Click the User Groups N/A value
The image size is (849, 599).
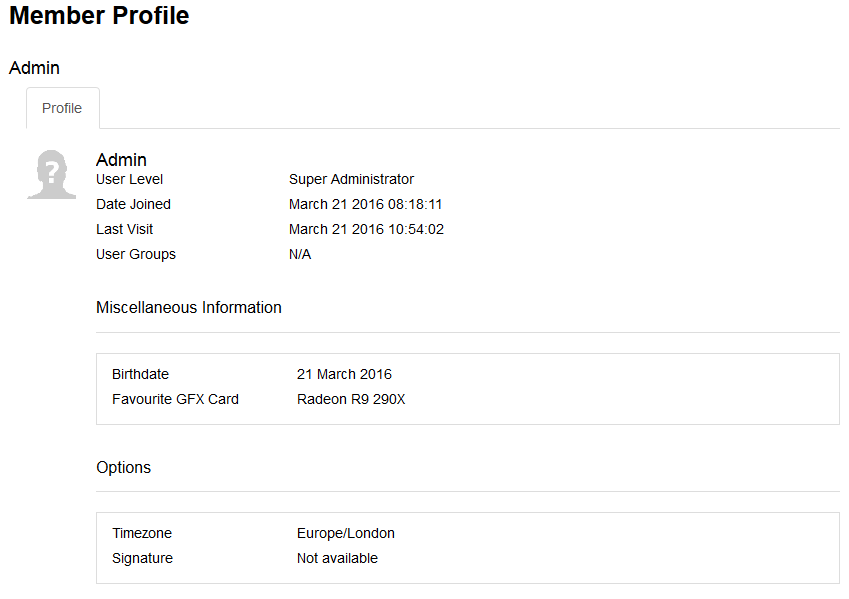click(300, 254)
